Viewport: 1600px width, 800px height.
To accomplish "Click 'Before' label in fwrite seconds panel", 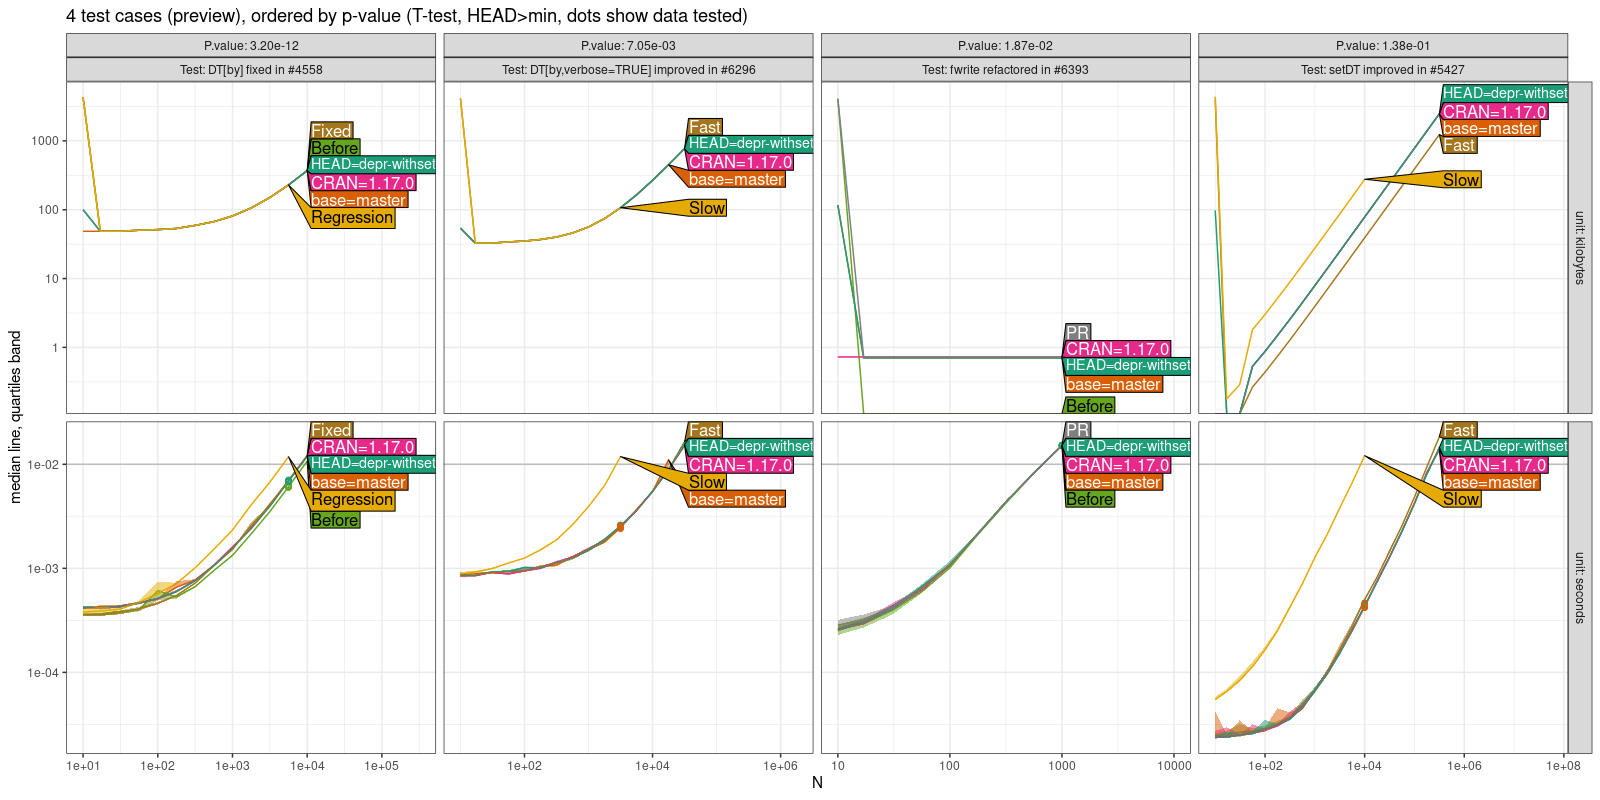I will coord(1089,499).
